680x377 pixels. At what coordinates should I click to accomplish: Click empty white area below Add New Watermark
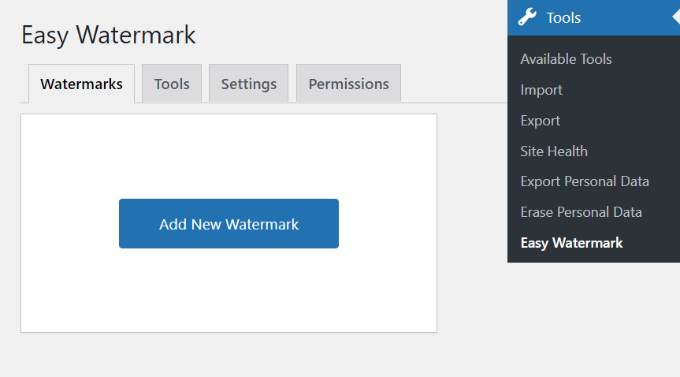(x=229, y=290)
